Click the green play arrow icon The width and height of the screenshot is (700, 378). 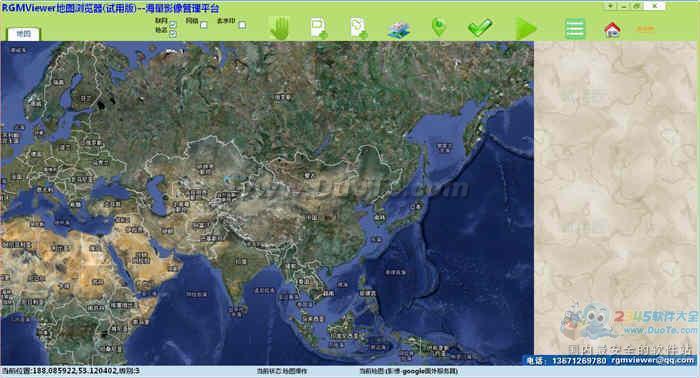[526, 29]
